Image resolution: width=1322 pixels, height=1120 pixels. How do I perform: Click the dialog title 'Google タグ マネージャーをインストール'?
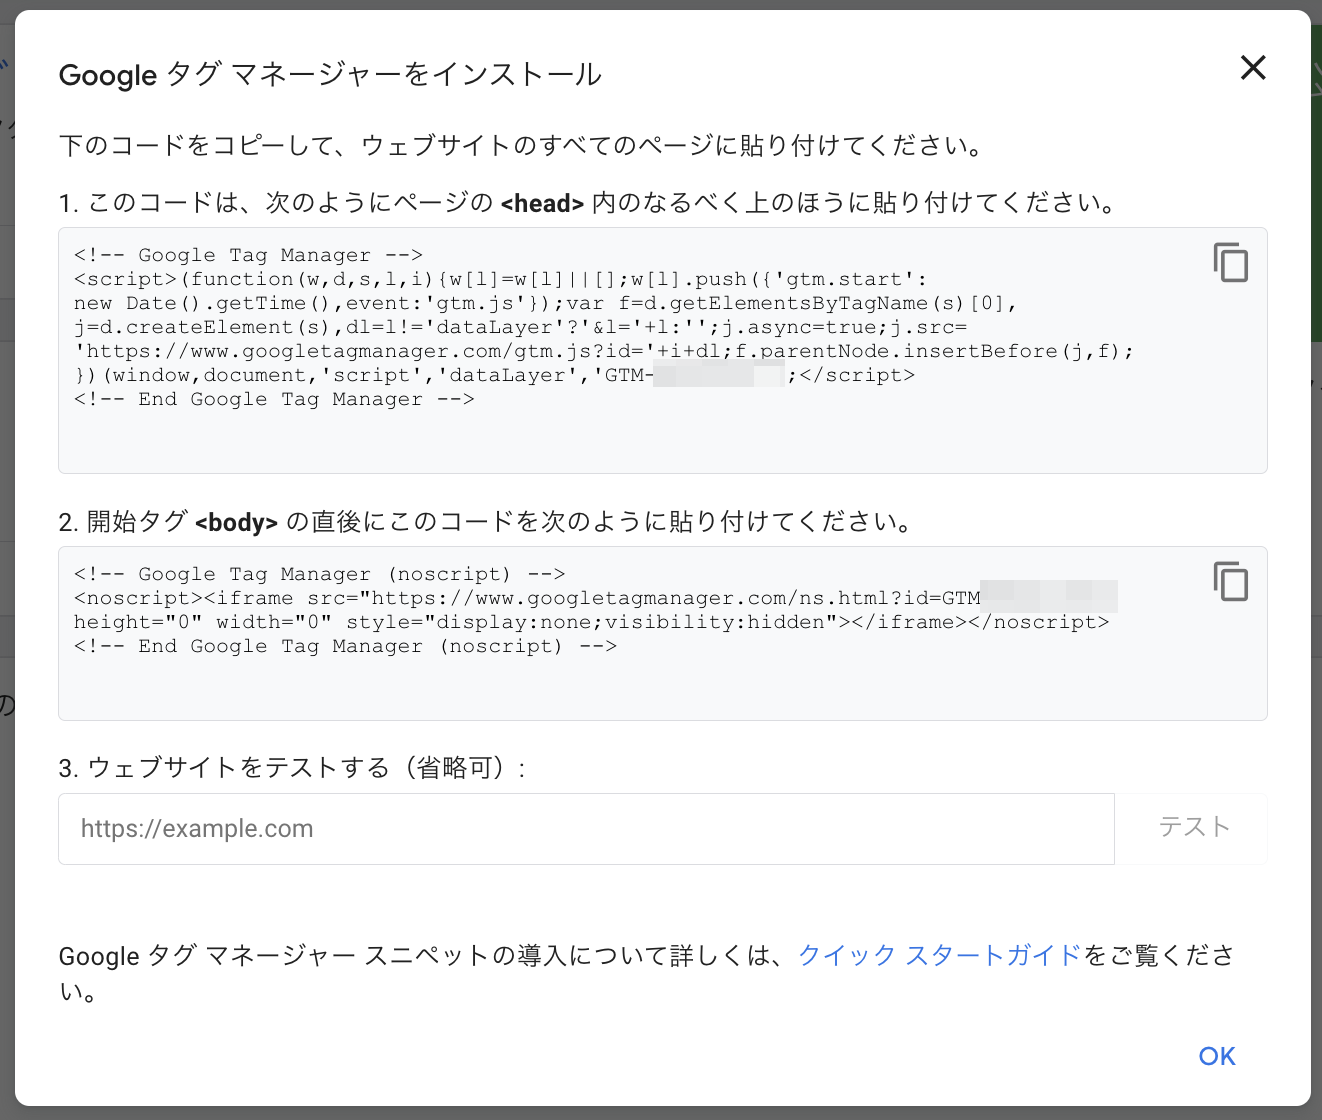(x=330, y=75)
